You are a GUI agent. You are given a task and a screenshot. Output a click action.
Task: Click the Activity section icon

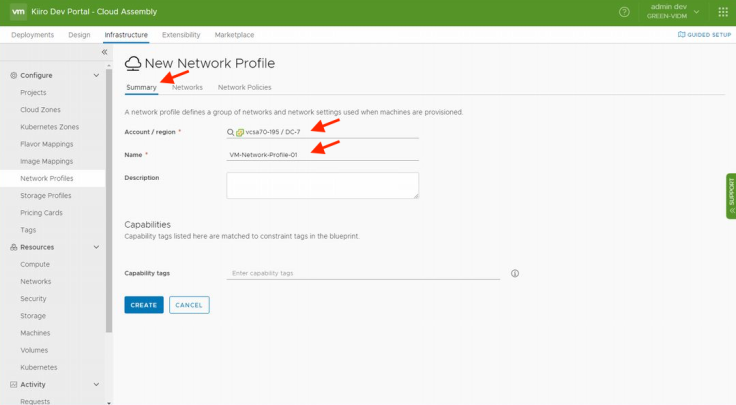click(14, 384)
